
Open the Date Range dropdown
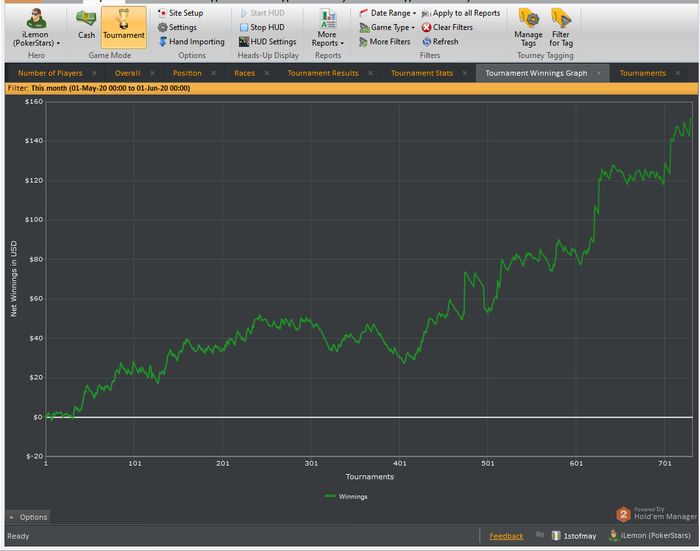coord(390,13)
